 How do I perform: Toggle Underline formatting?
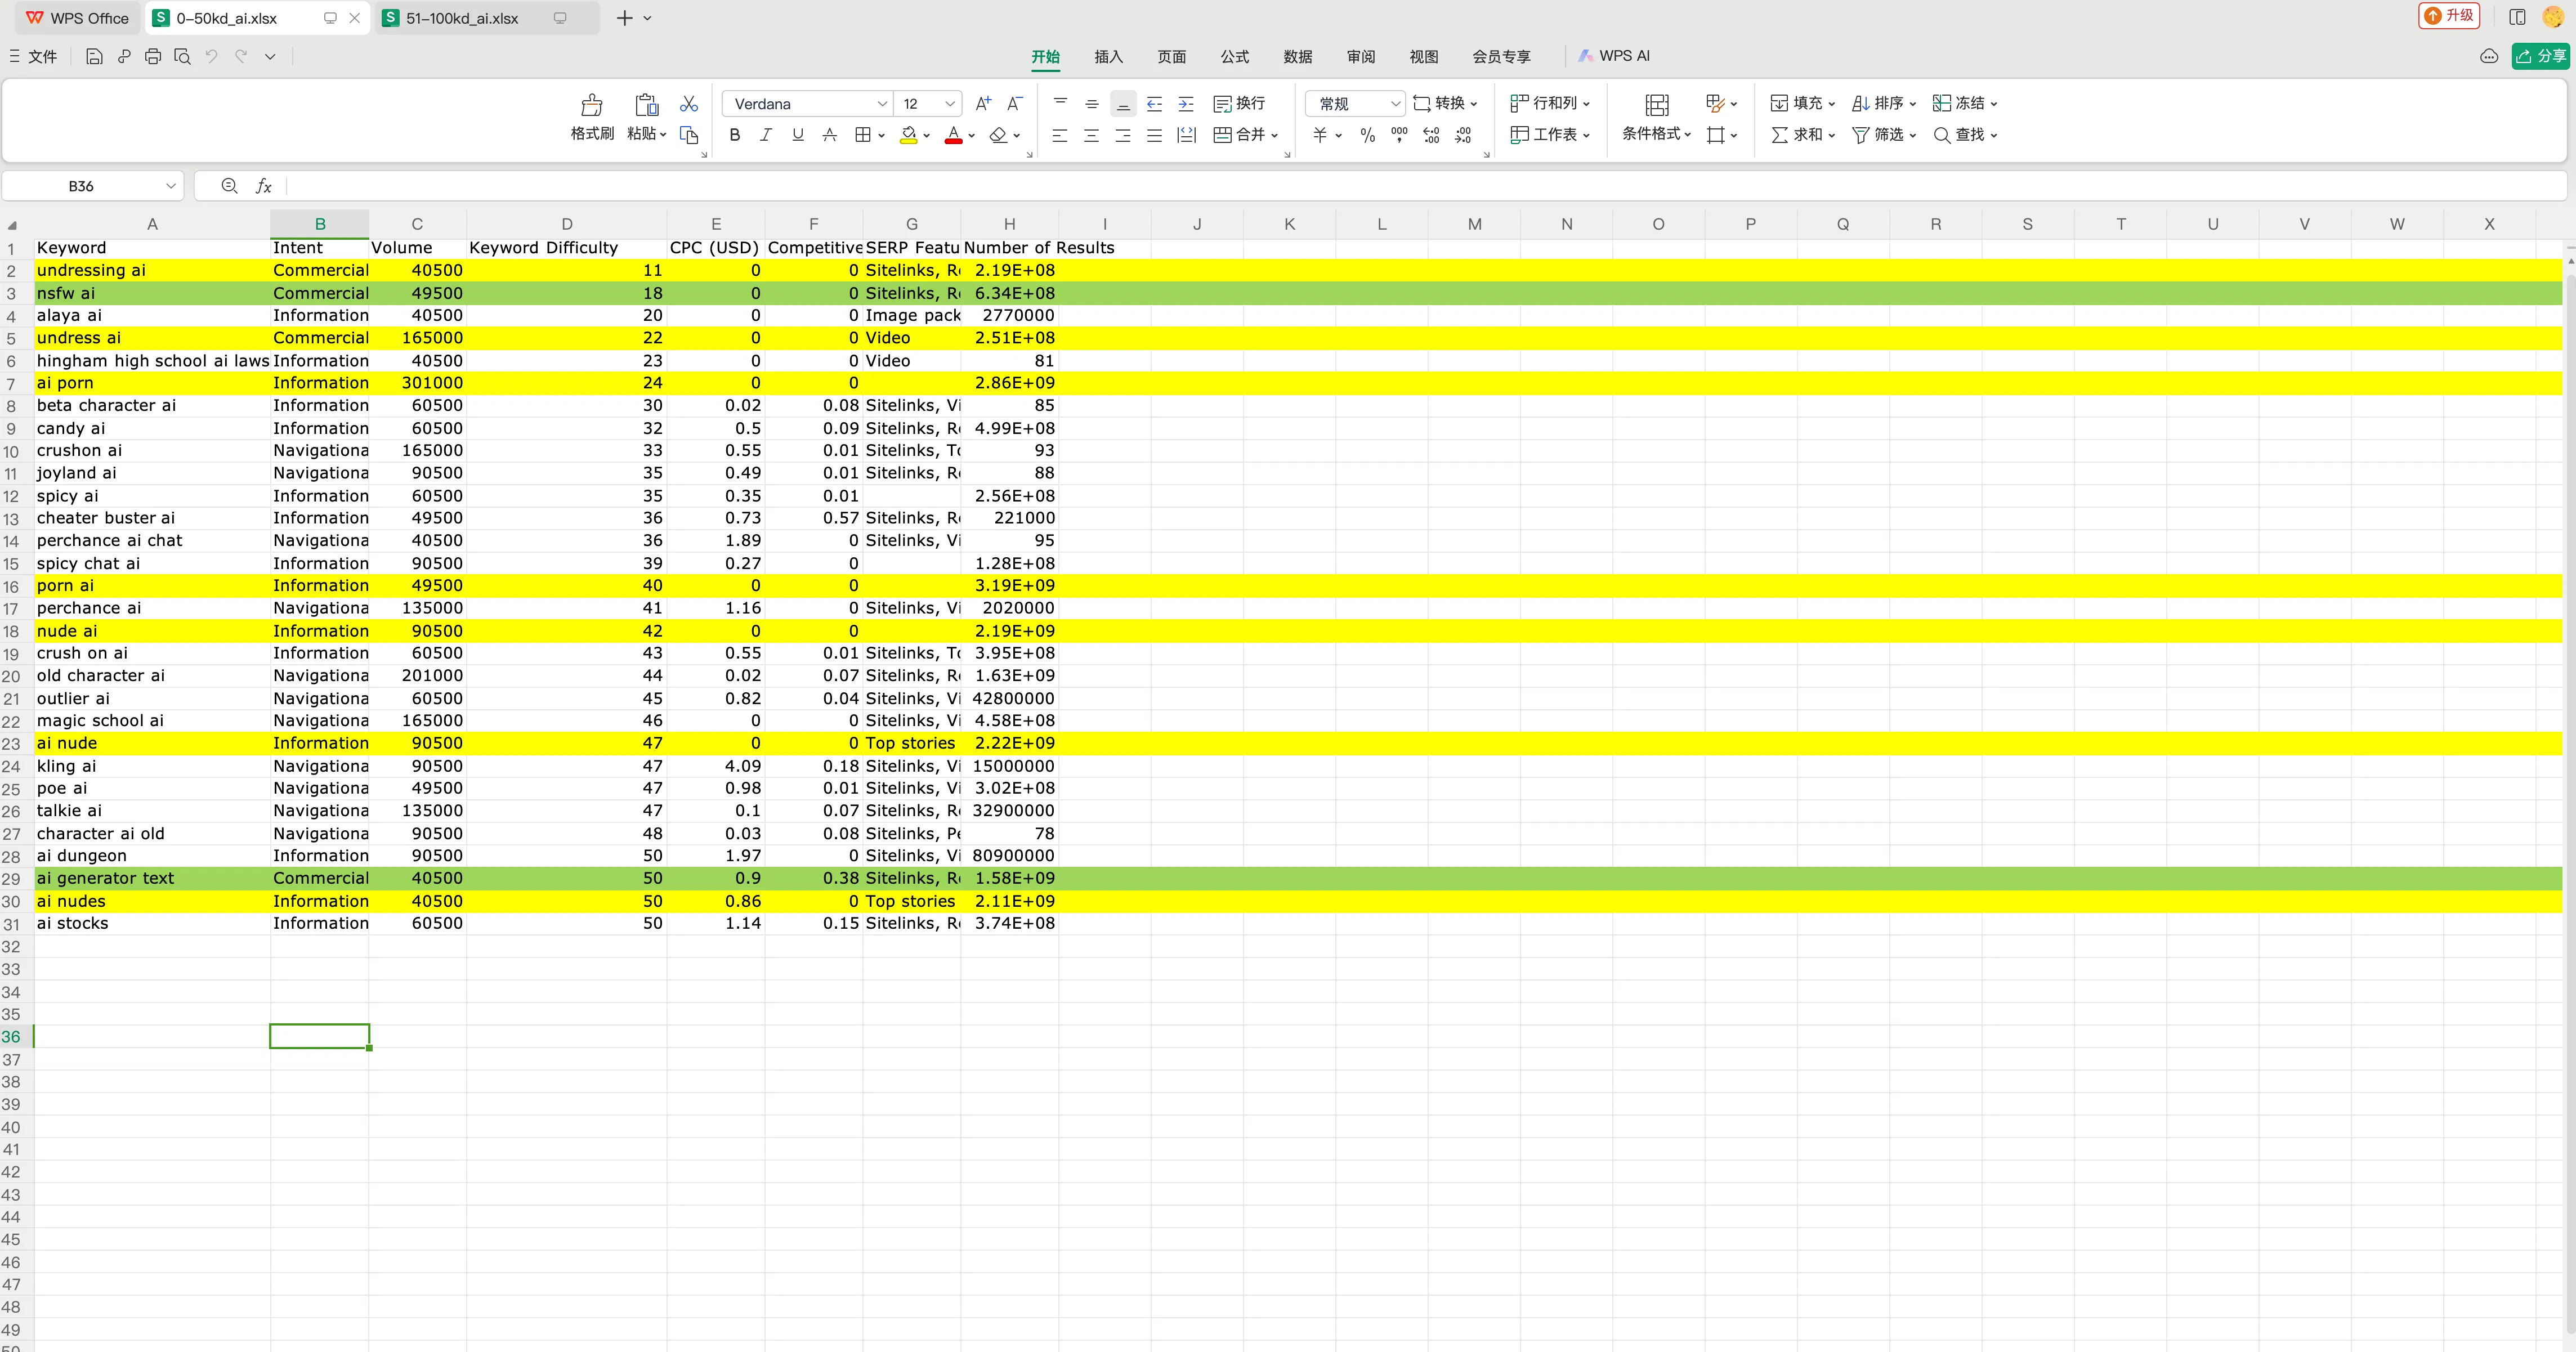(798, 135)
